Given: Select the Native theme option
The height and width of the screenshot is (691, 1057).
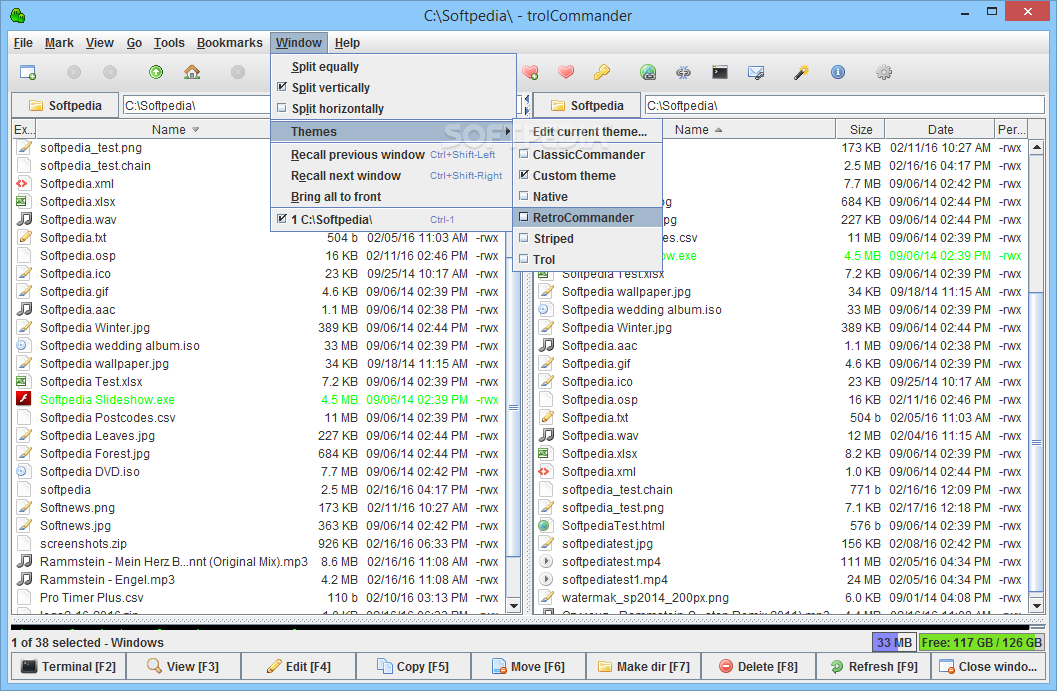Looking at the screenshot, I should click(587, 196).
